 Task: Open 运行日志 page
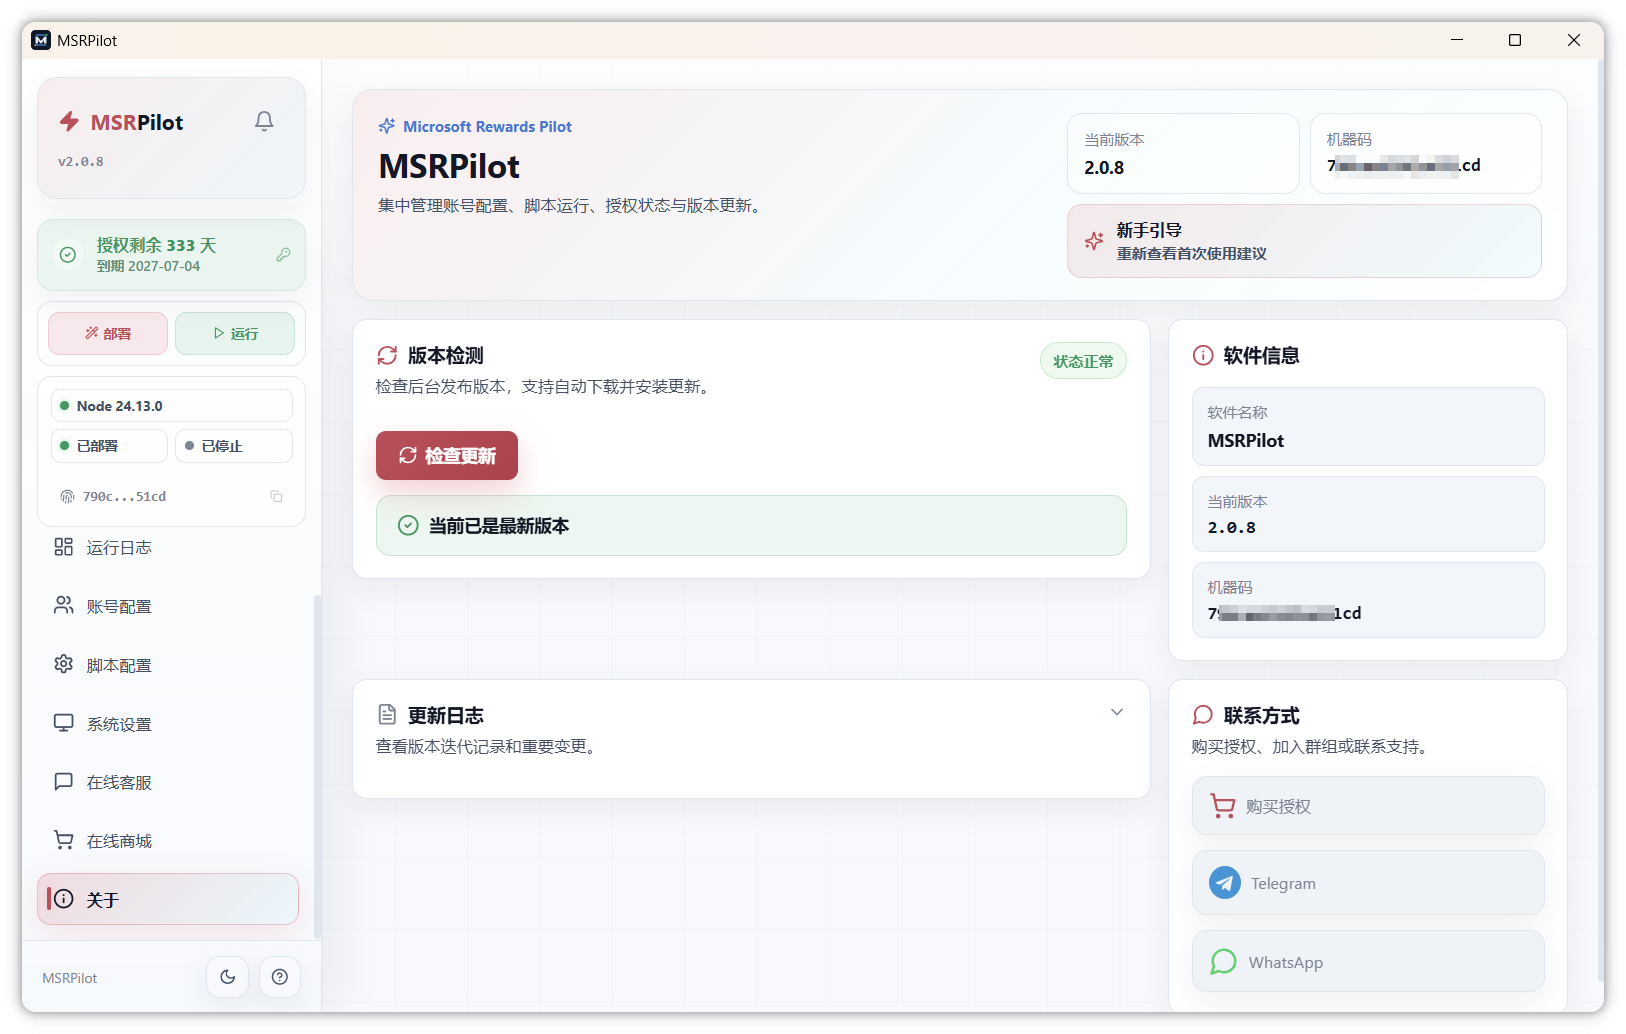point(166,547)
